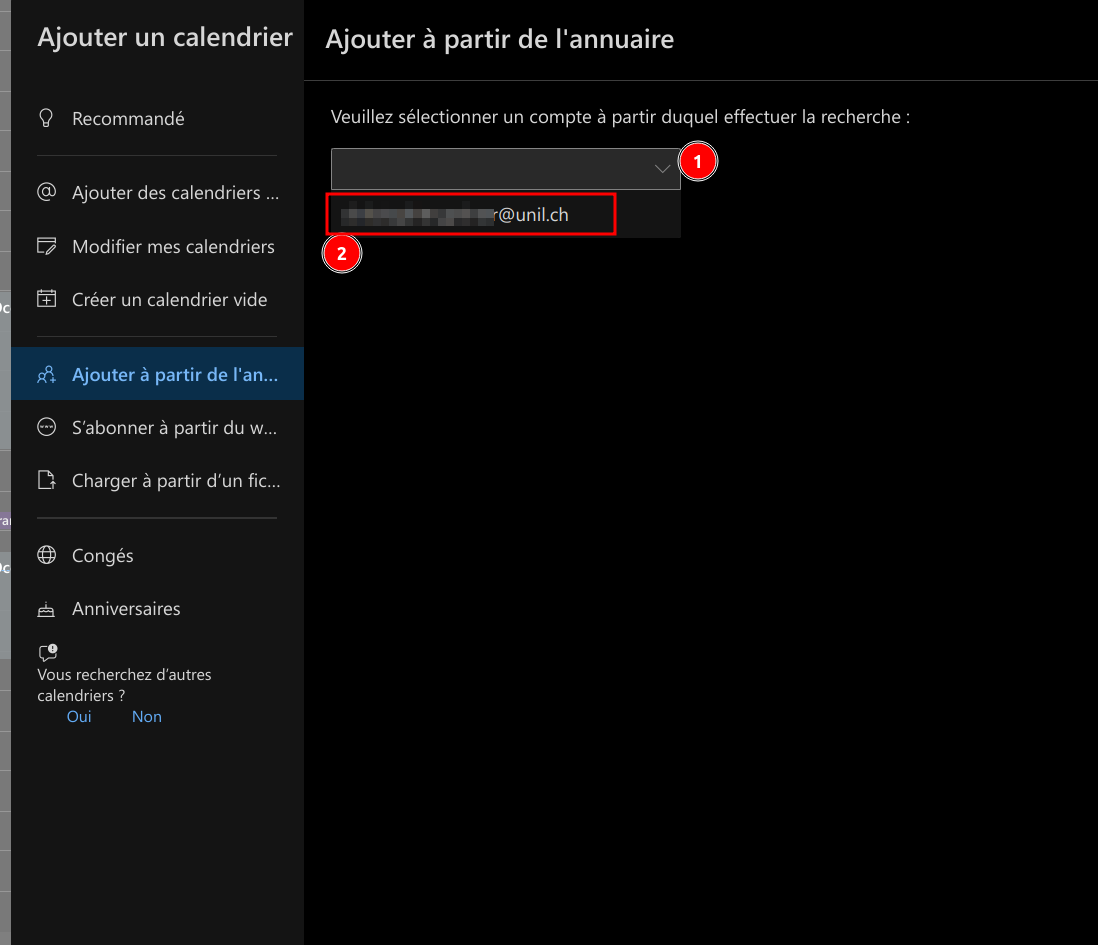Click the people directory icon
1098x945 pixels.
click(x=46, y=375)
